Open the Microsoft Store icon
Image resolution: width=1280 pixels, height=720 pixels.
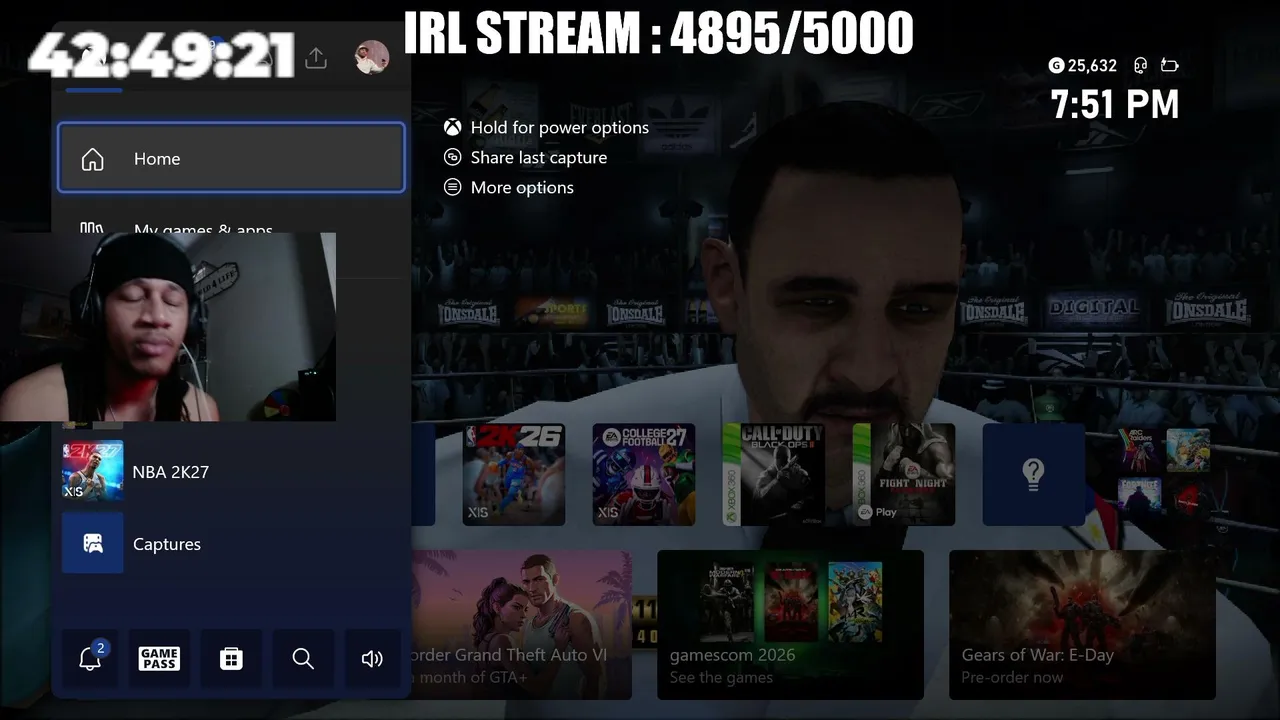click(x=231, y=658)
